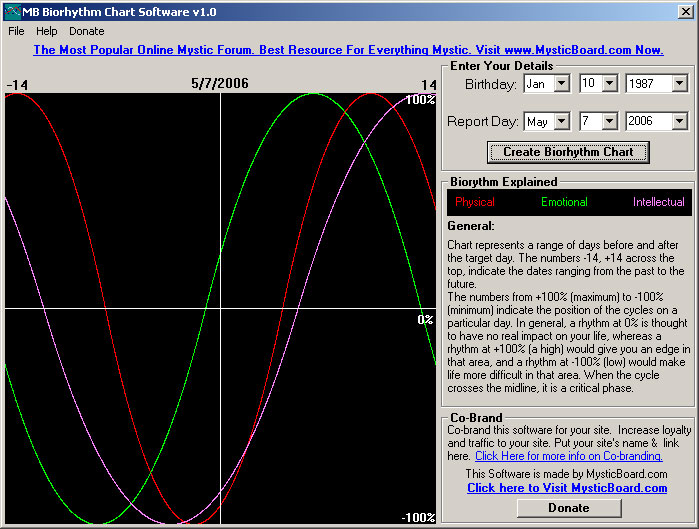This screenshot has height=529, width=699.
Task: Open the File menu
Action: (16, 31)
